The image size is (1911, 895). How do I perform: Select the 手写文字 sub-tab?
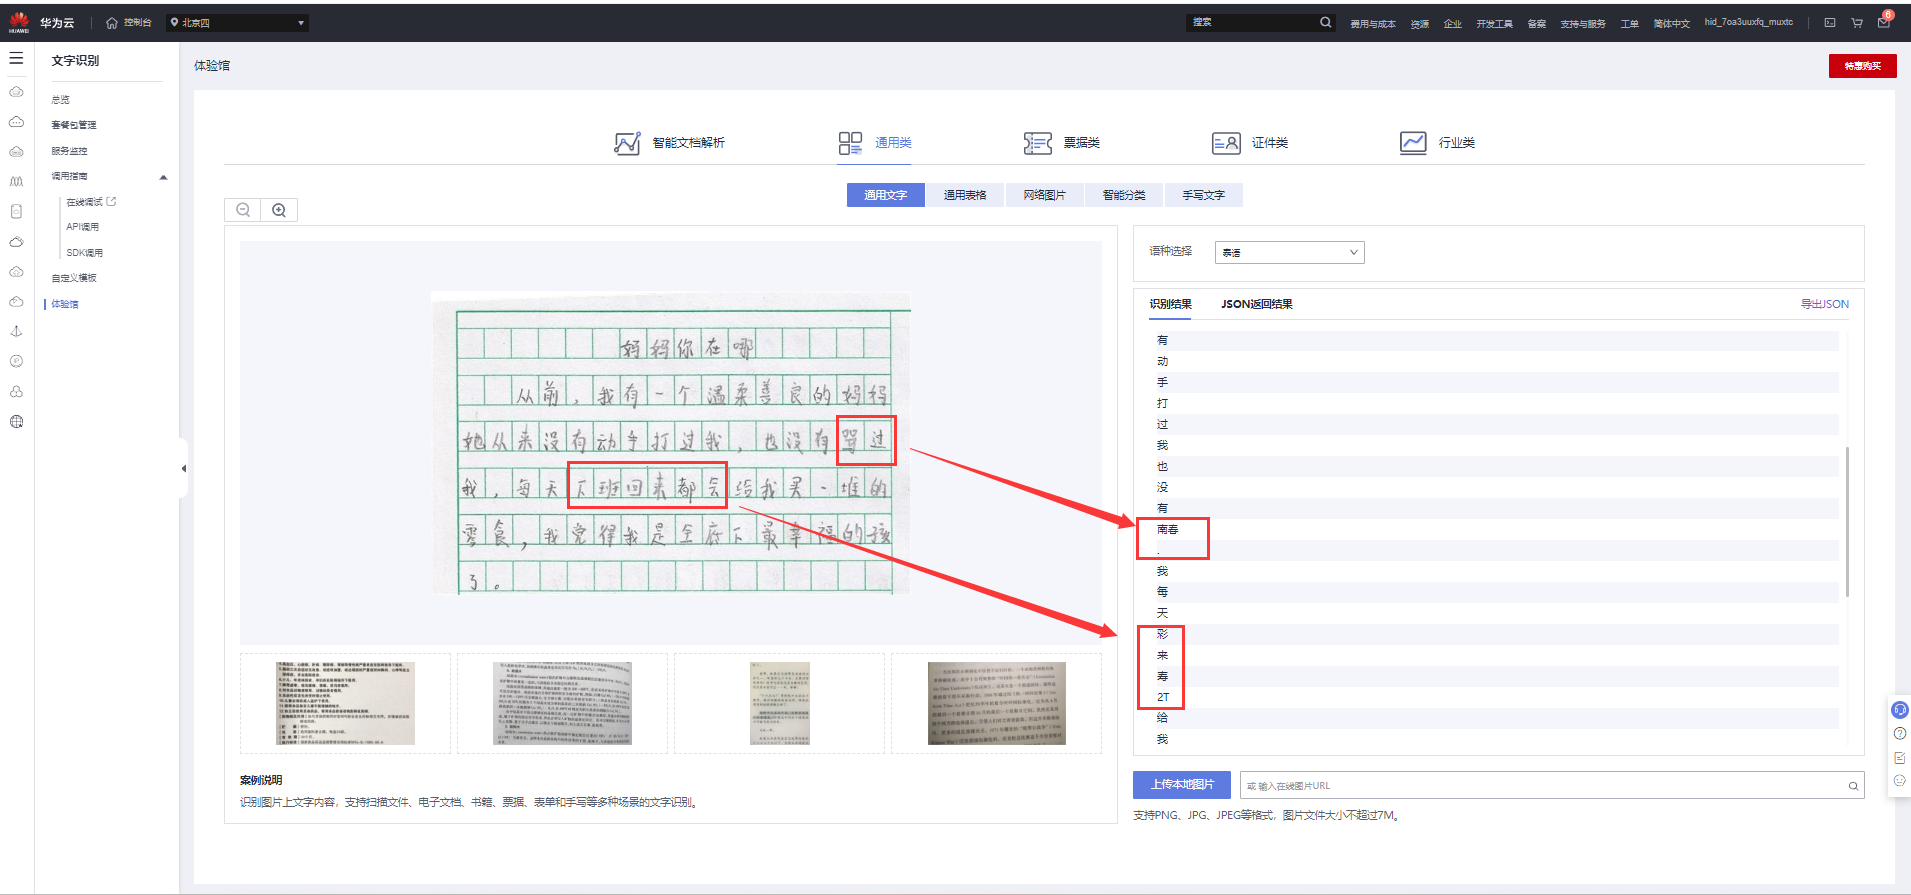pos(1204,195)
